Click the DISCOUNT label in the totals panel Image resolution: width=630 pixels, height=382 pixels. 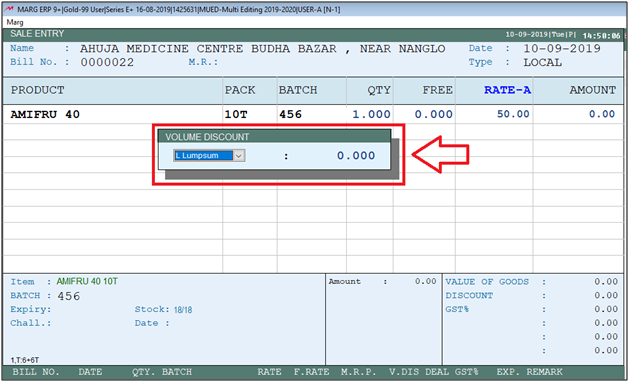[x=469, y=295]
